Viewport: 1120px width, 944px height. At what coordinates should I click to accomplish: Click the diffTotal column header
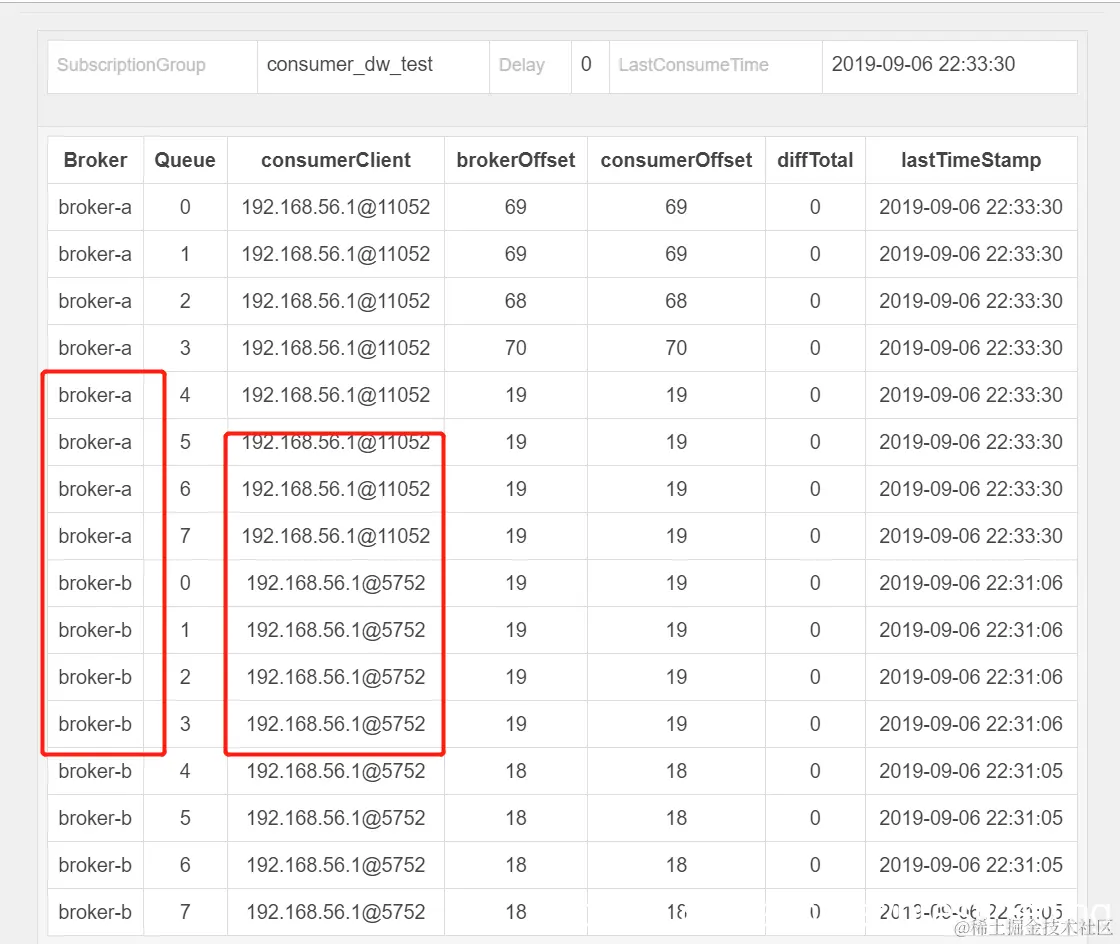point(815,160)
